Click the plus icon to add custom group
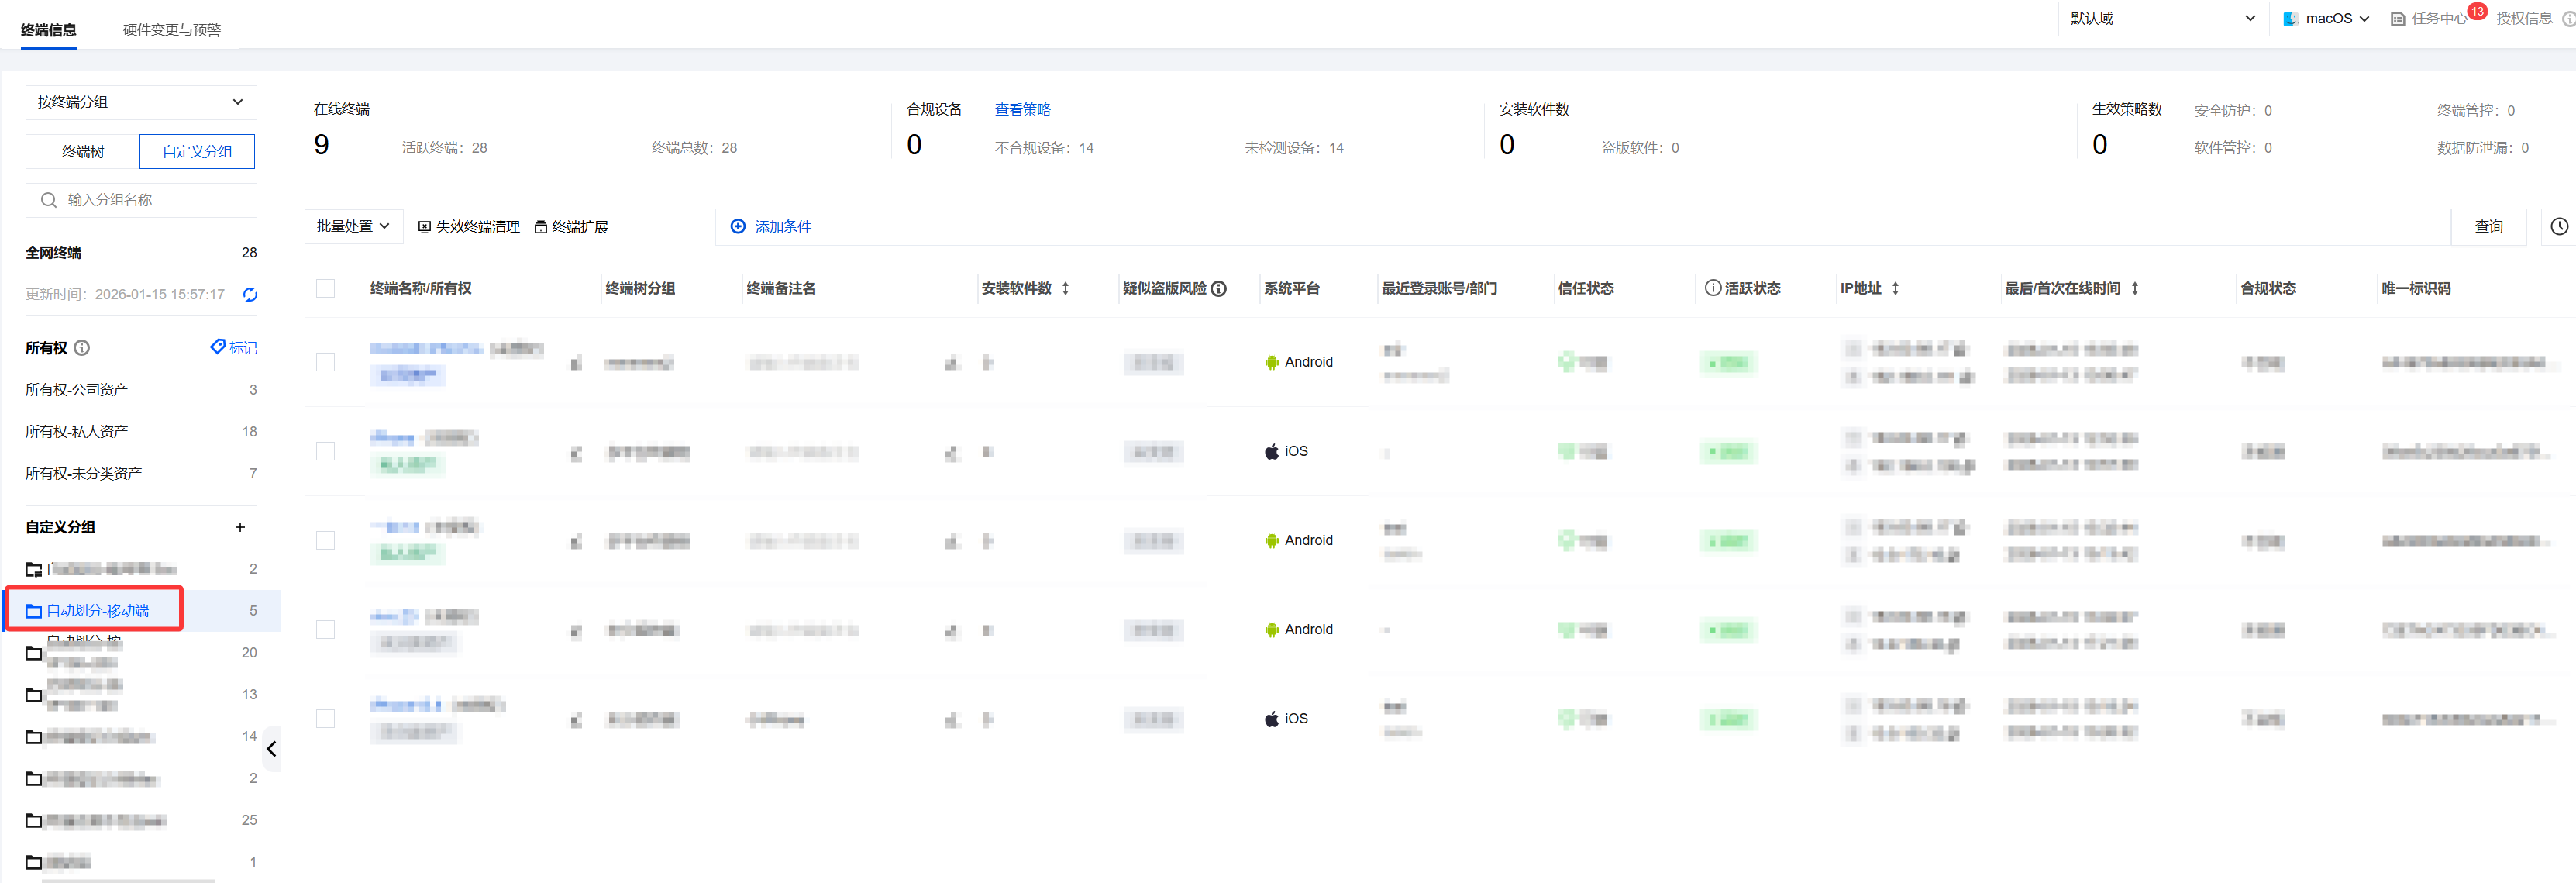 (x=240, y=527)
